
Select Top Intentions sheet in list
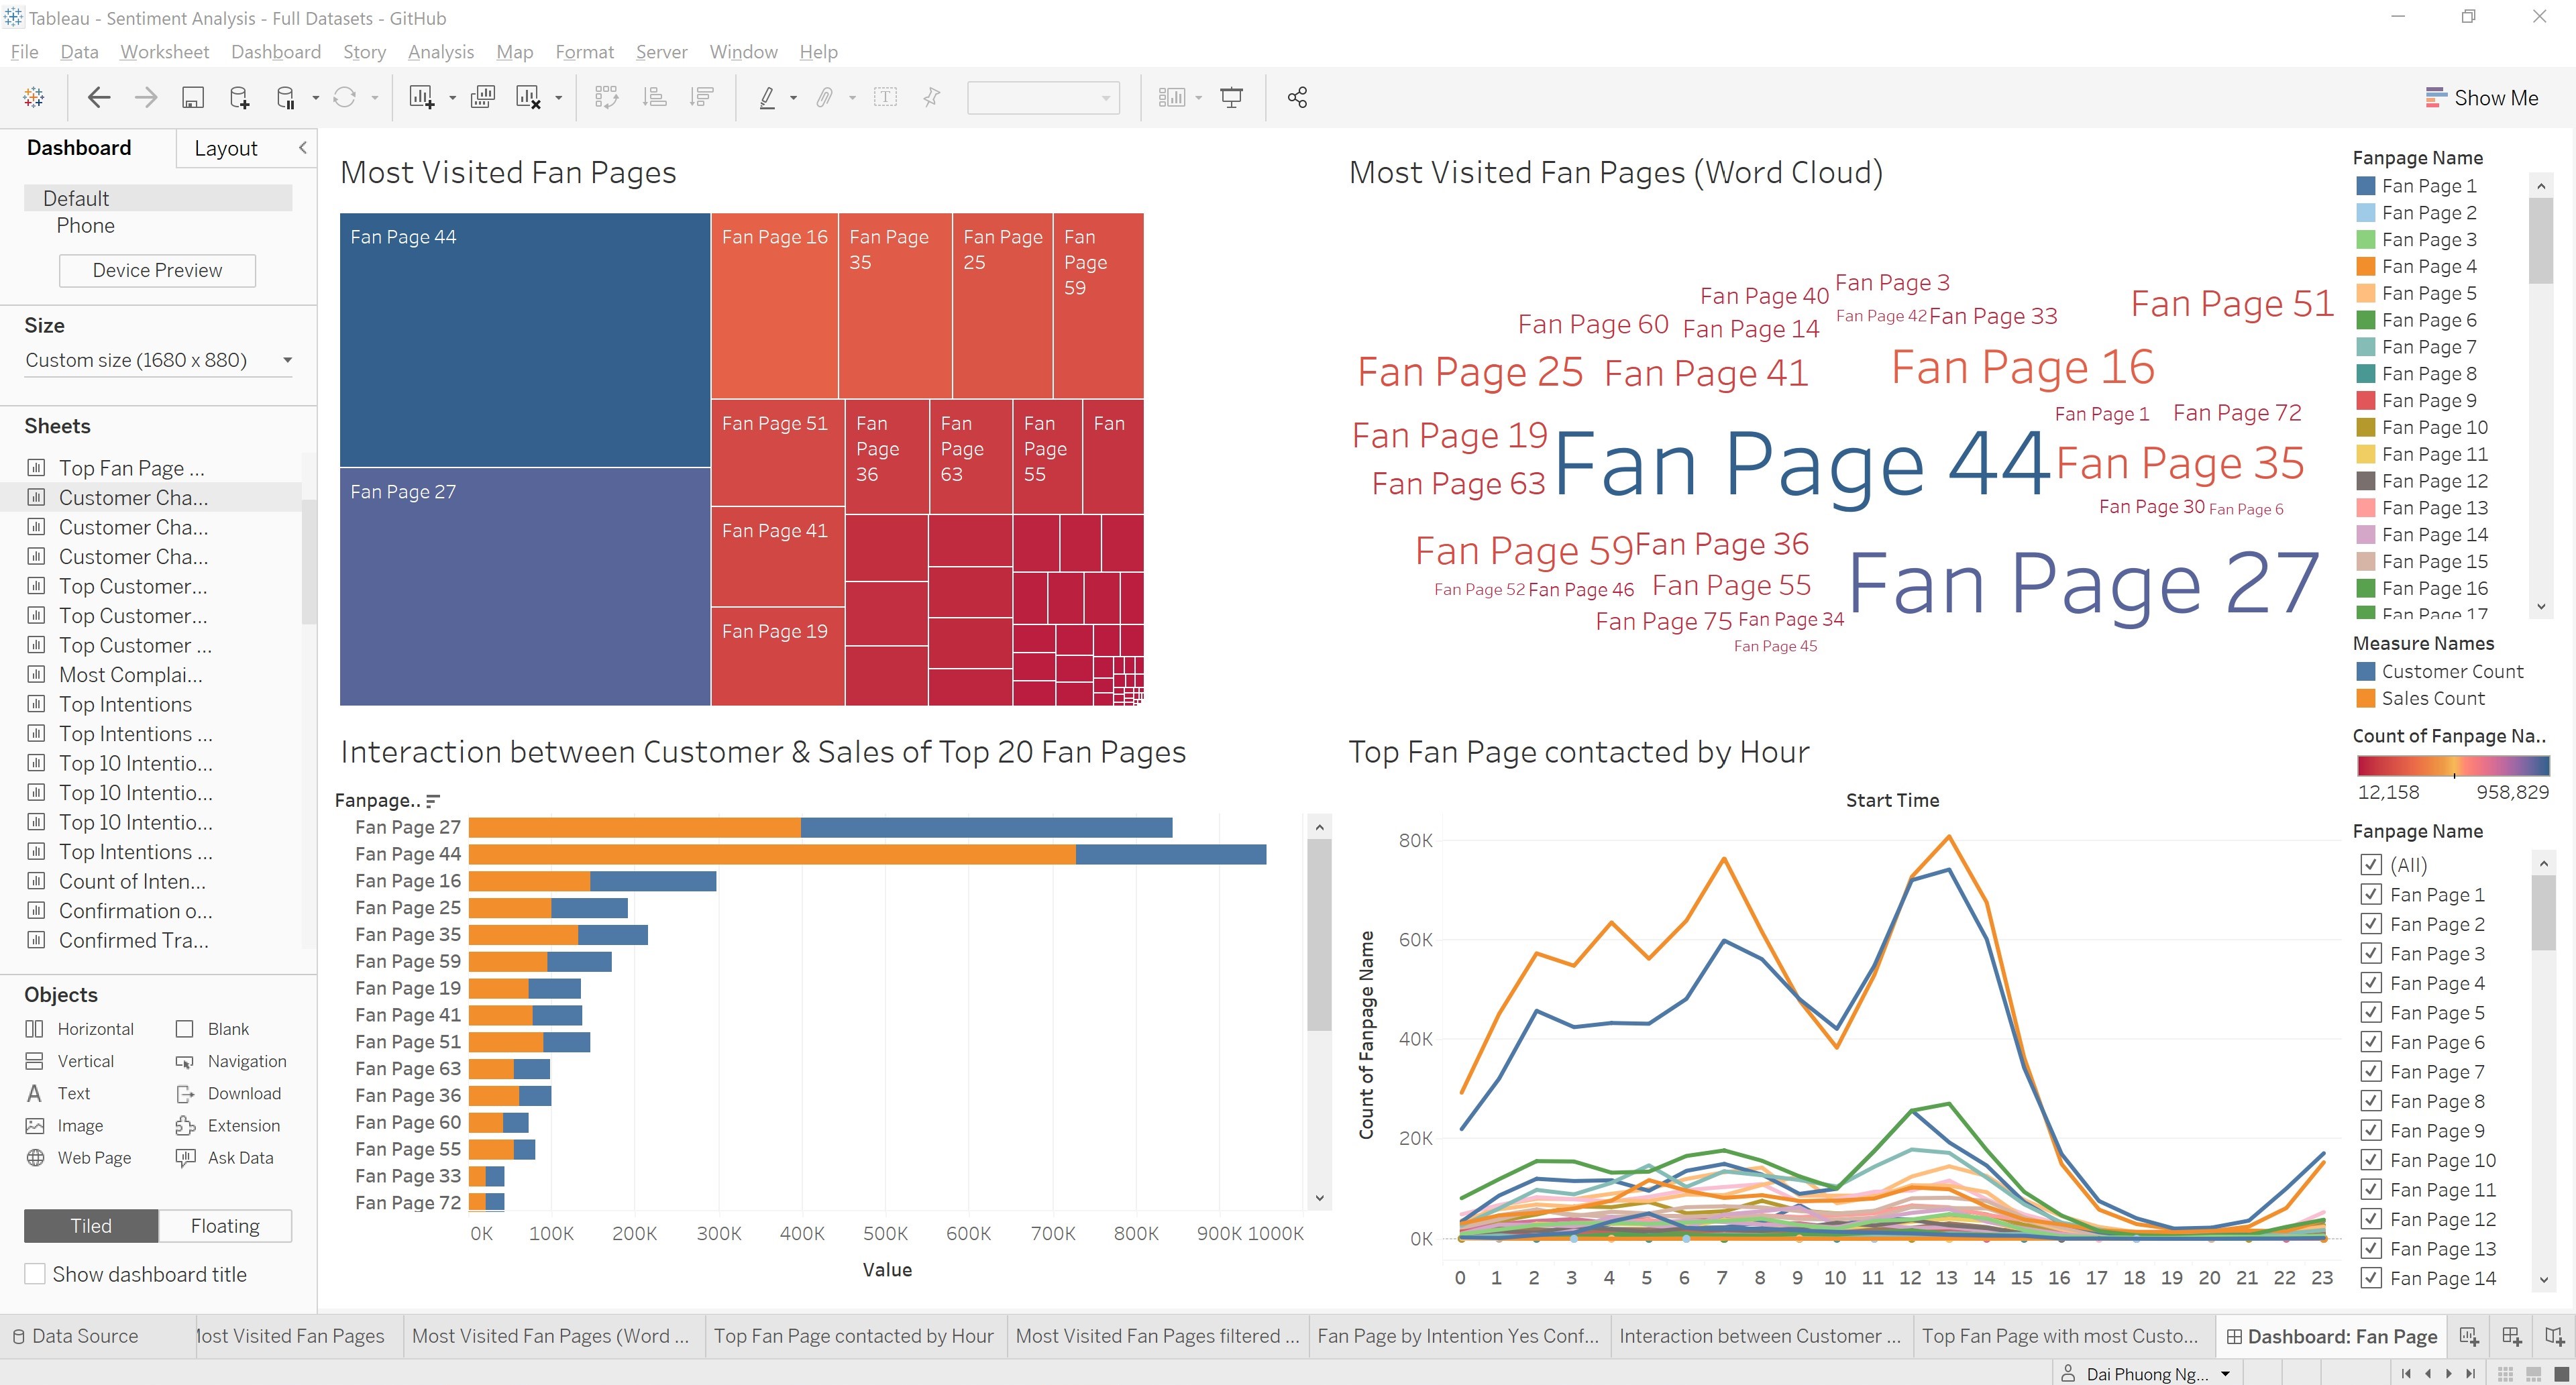click(x=125, y=704)
